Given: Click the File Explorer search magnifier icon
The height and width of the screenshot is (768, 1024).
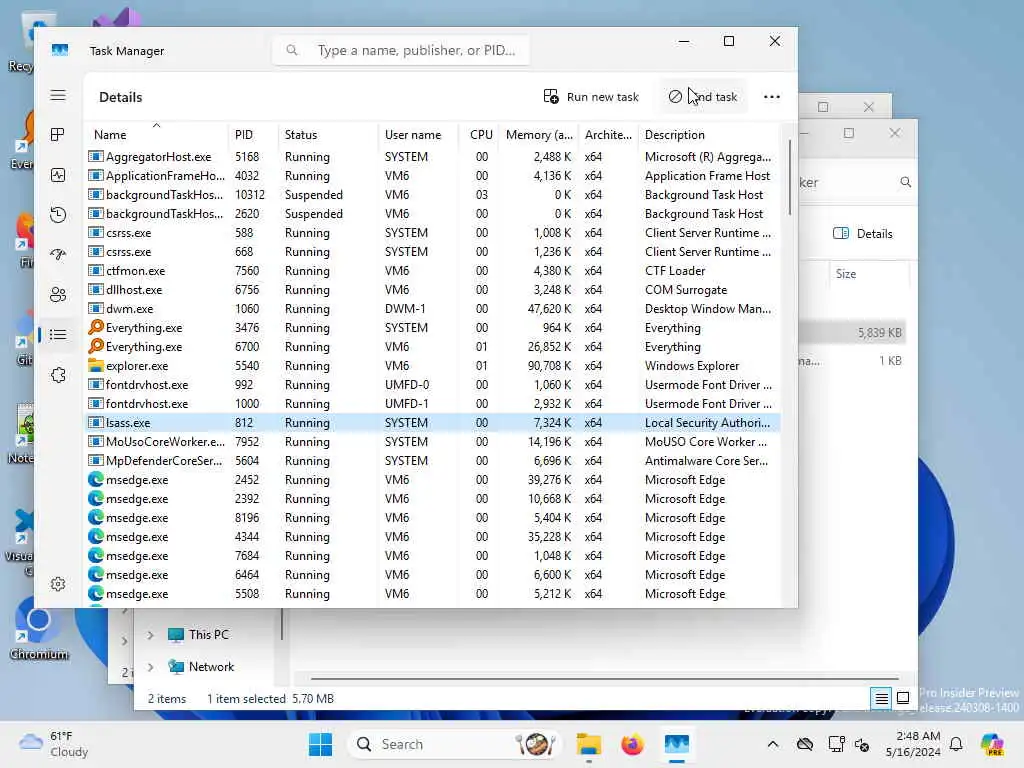Looking at the screenshot, I should click(906, 182).
